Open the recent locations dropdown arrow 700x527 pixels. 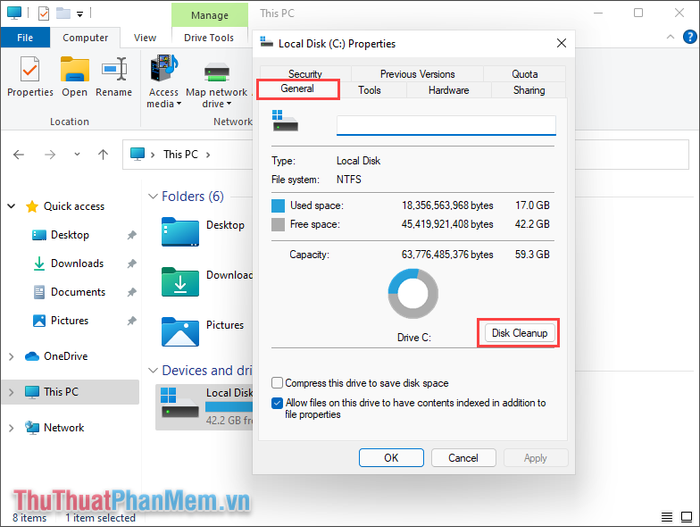coord(77,155)
